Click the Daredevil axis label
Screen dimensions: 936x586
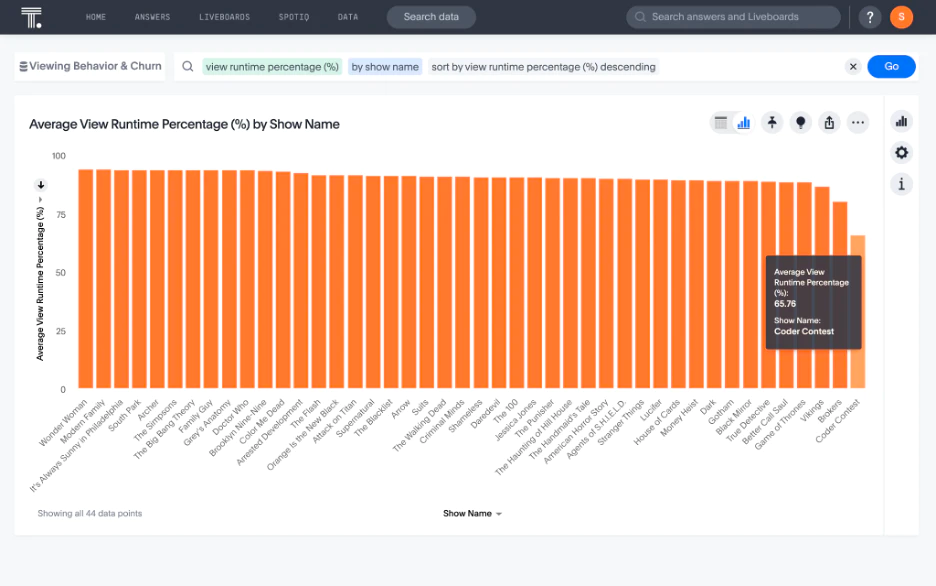point(485,413)
